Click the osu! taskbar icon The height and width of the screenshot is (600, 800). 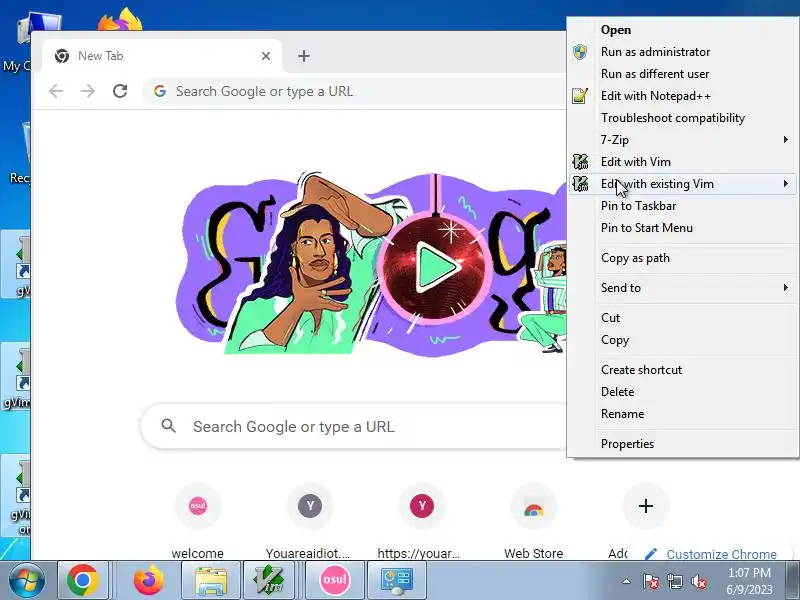pos(334,580)
